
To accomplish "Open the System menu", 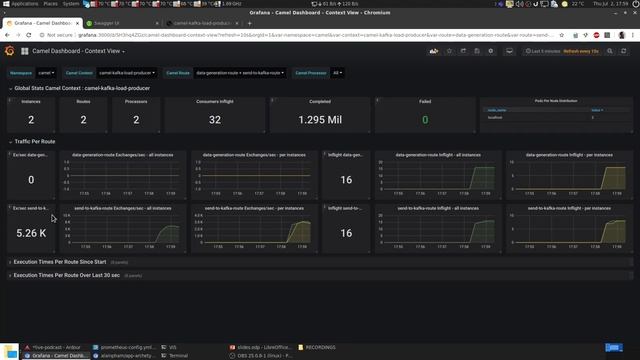I will tap(71, 4).
